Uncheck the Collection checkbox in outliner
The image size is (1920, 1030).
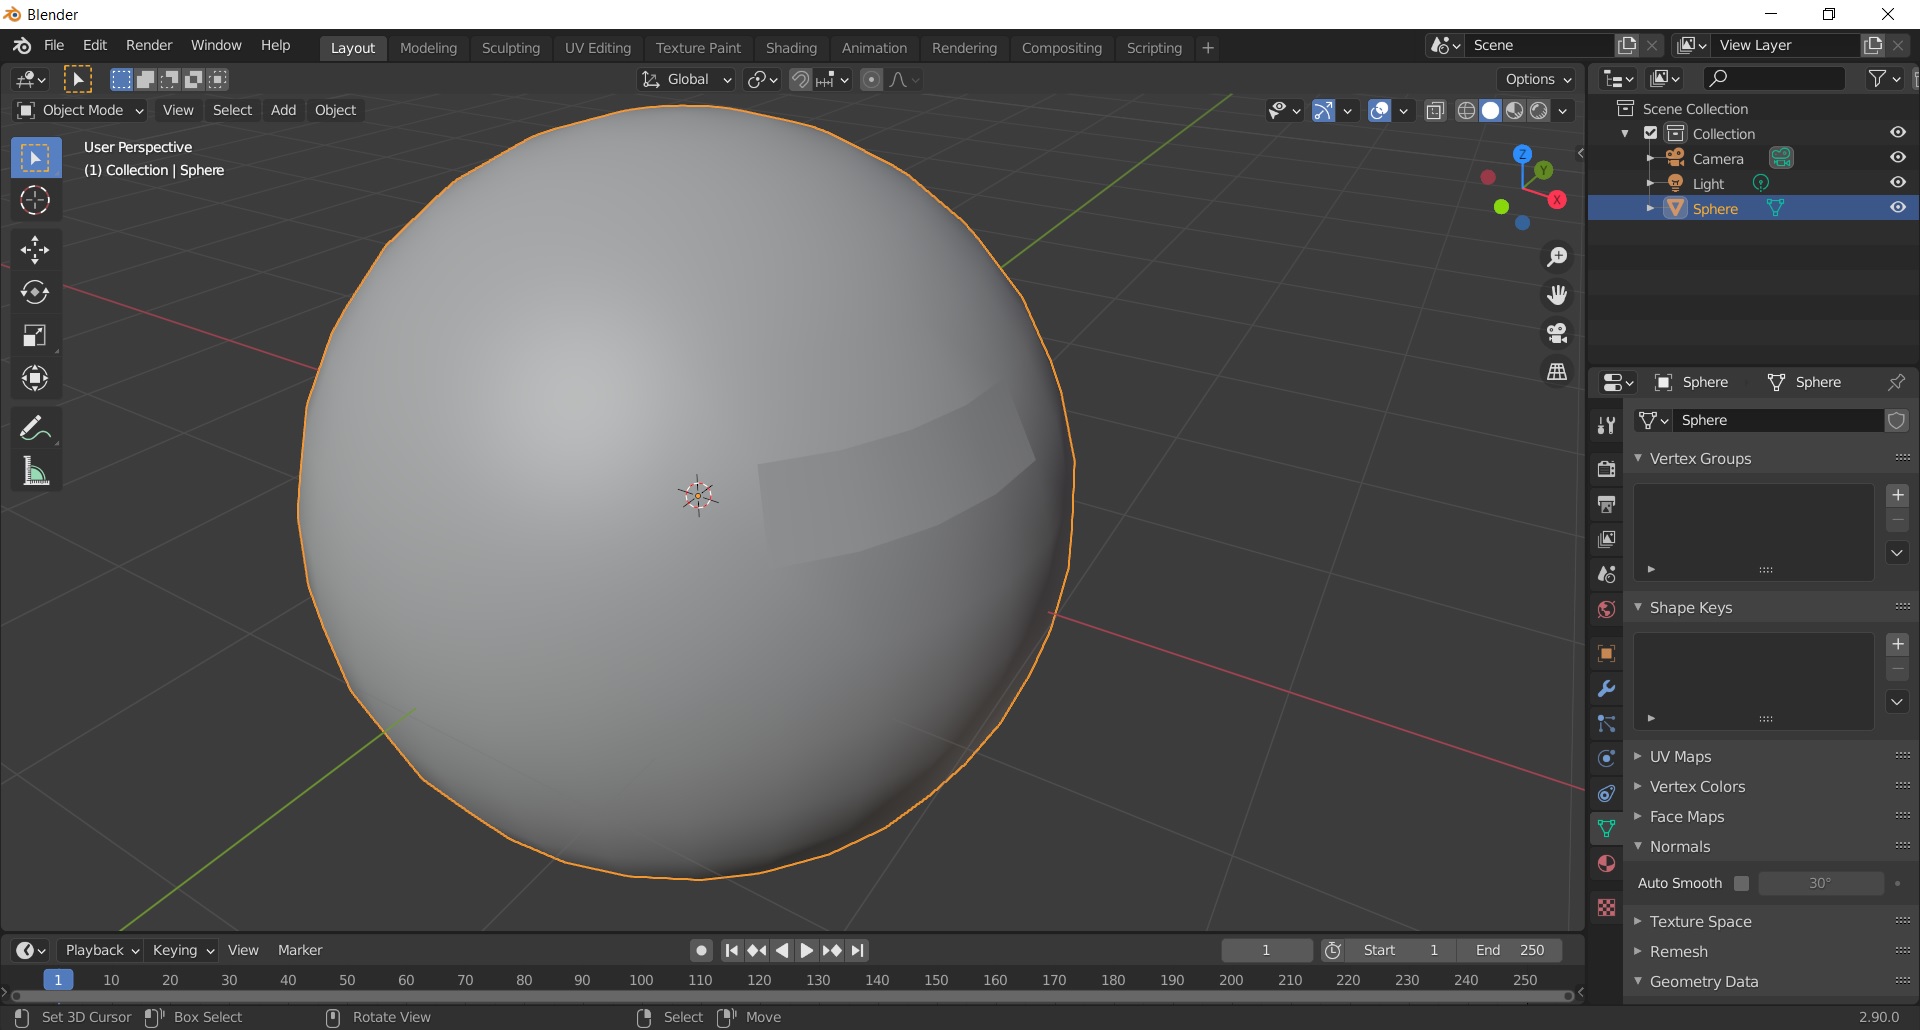pyautogui.click(x=1651, y=133)
